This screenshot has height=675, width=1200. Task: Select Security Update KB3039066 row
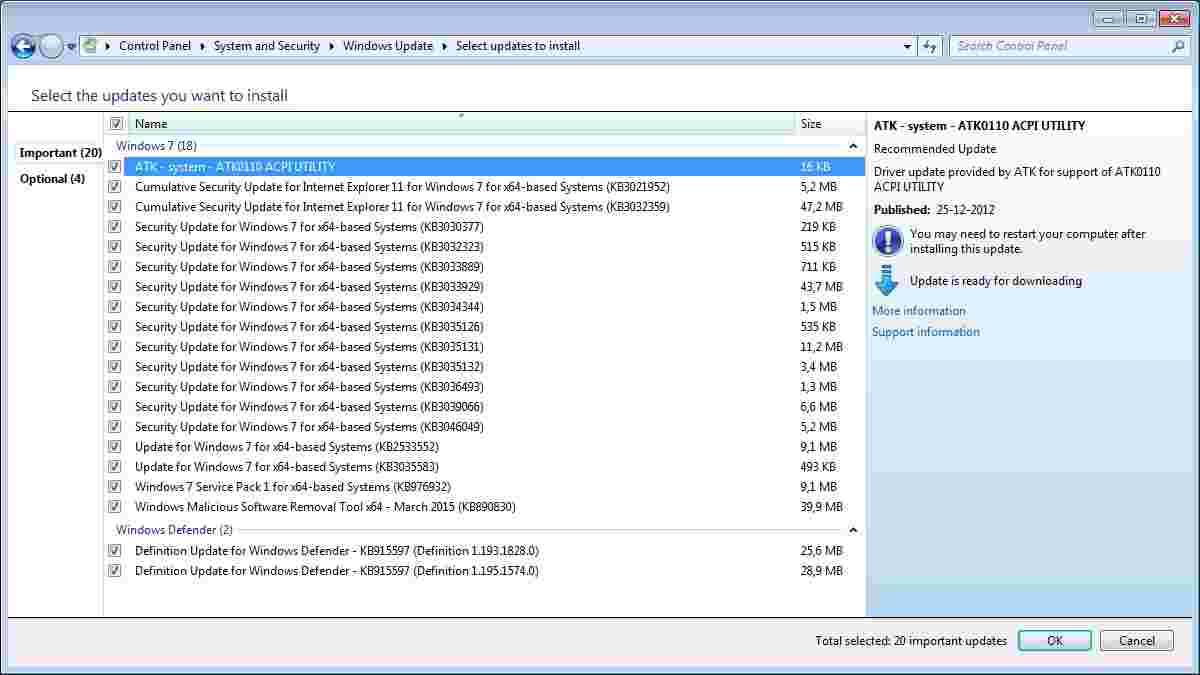[x=485, y=407]
